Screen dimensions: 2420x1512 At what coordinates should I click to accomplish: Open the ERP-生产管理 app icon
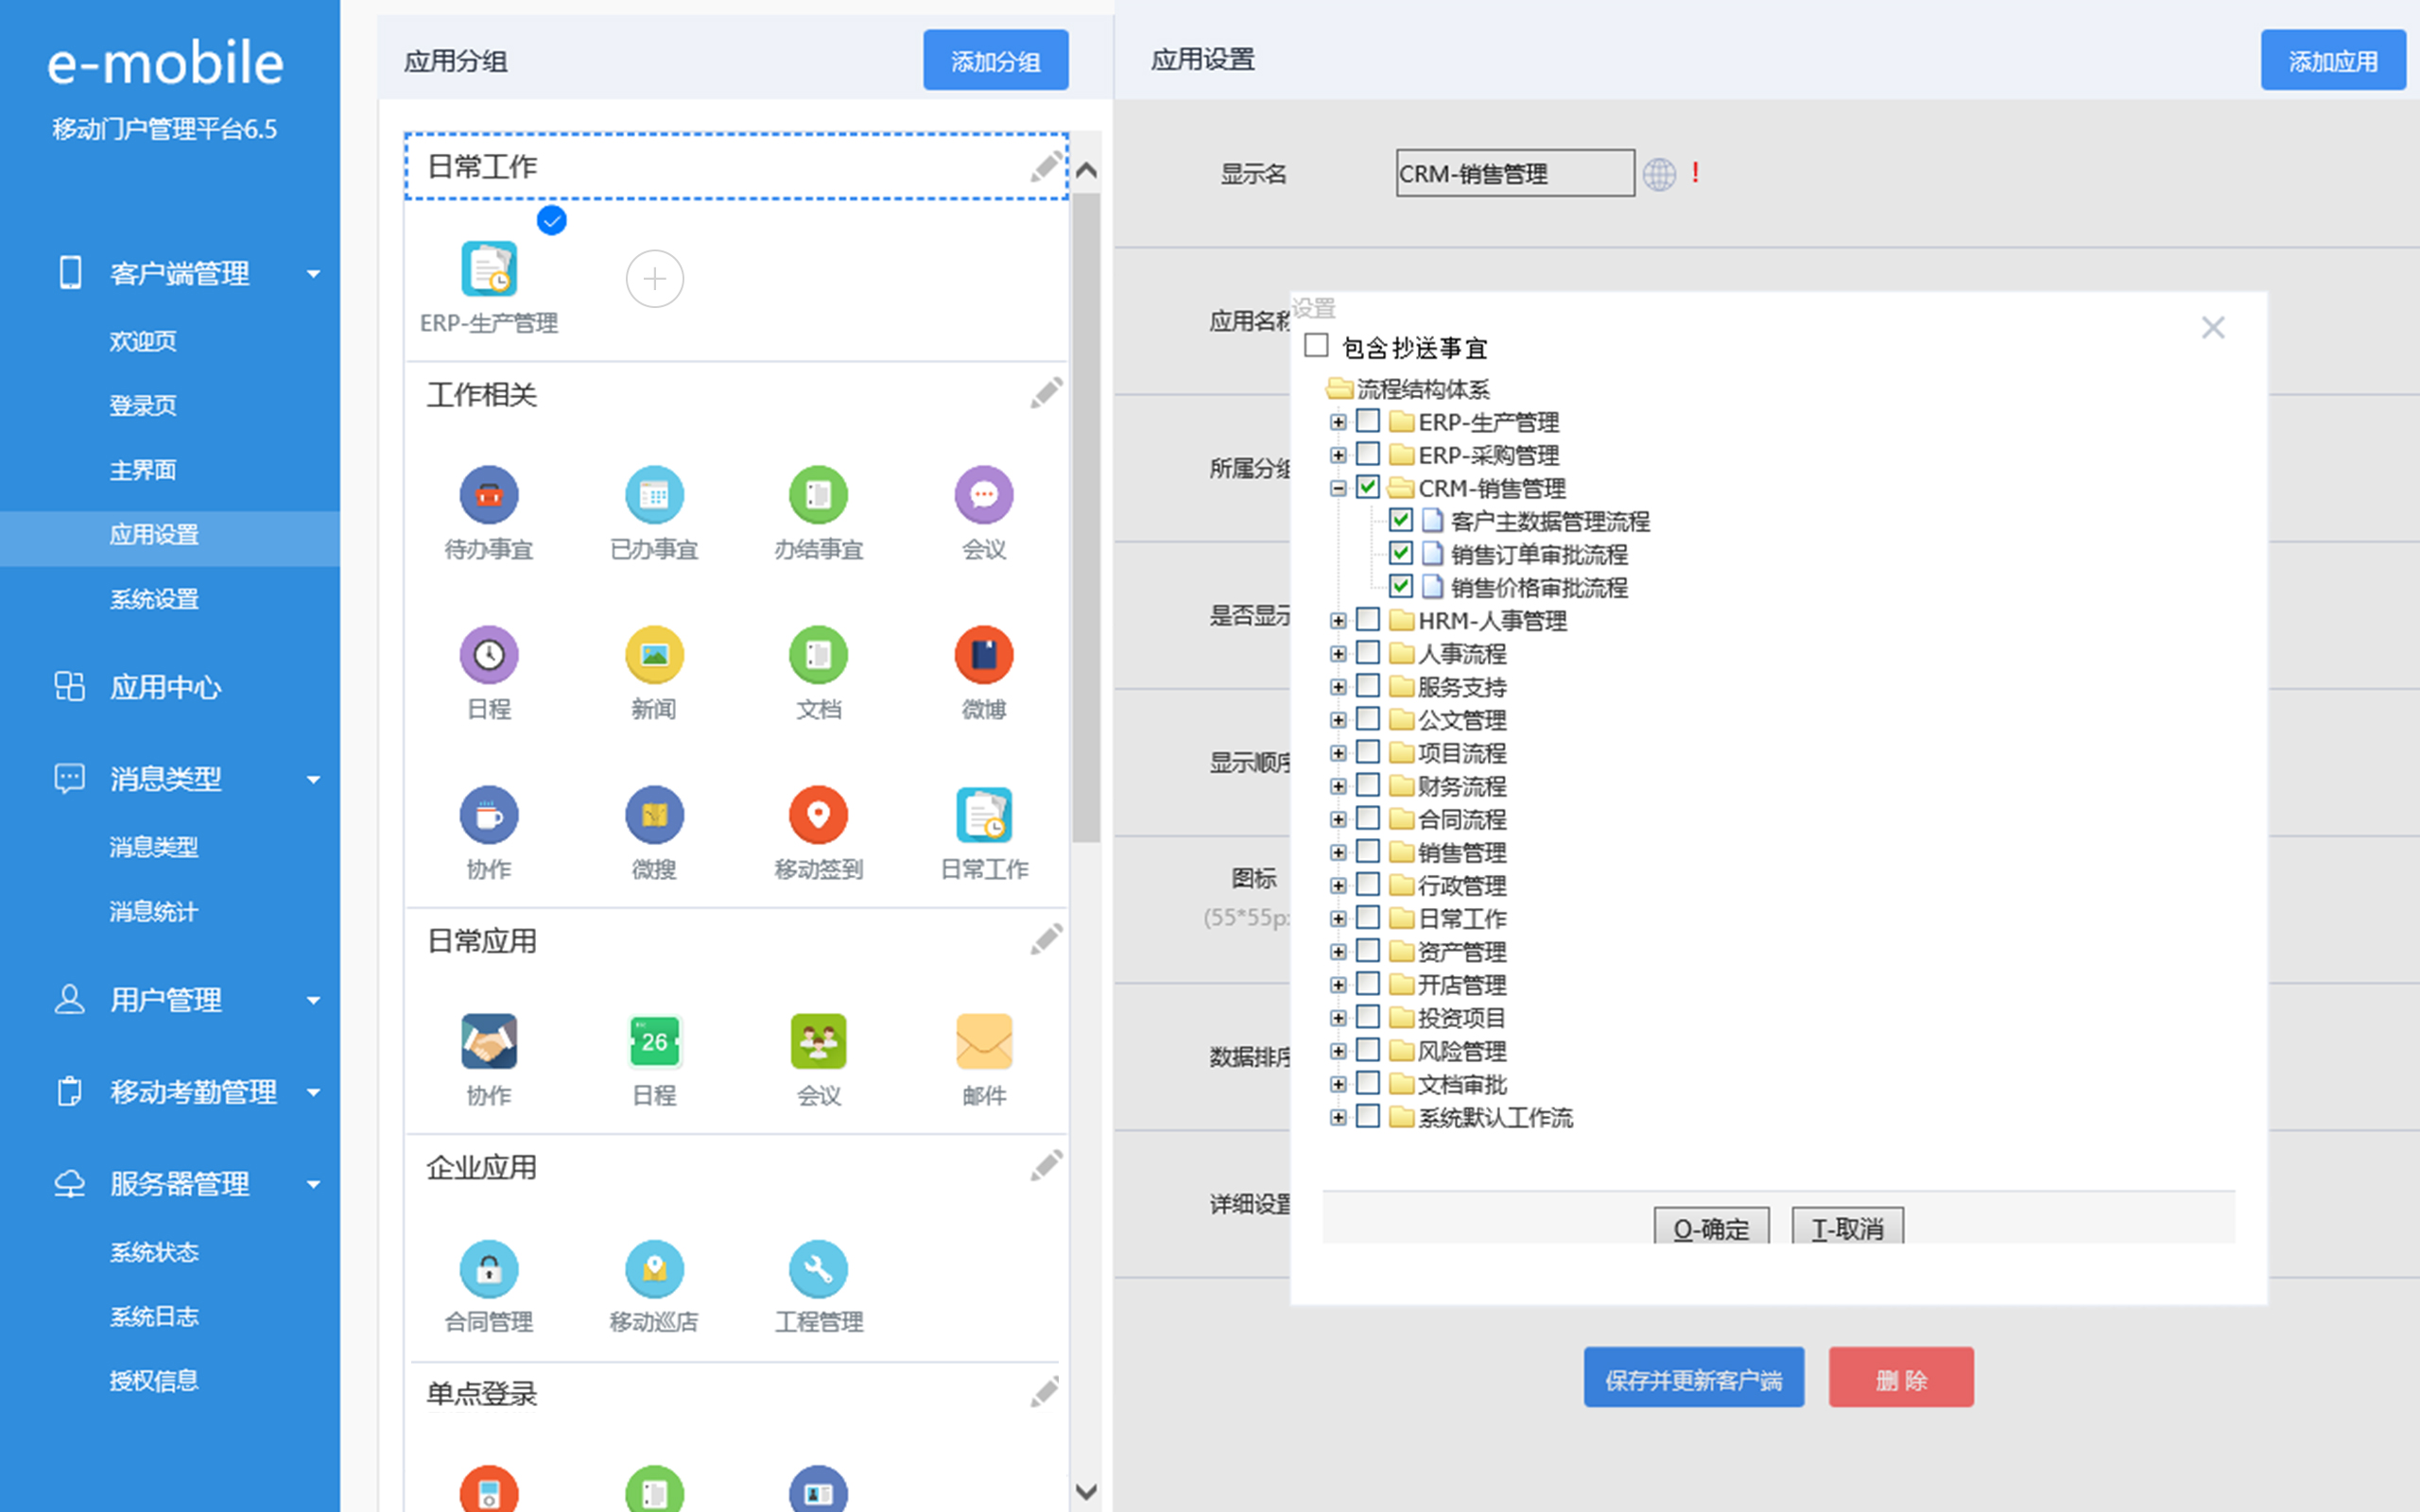coord(489,269)
